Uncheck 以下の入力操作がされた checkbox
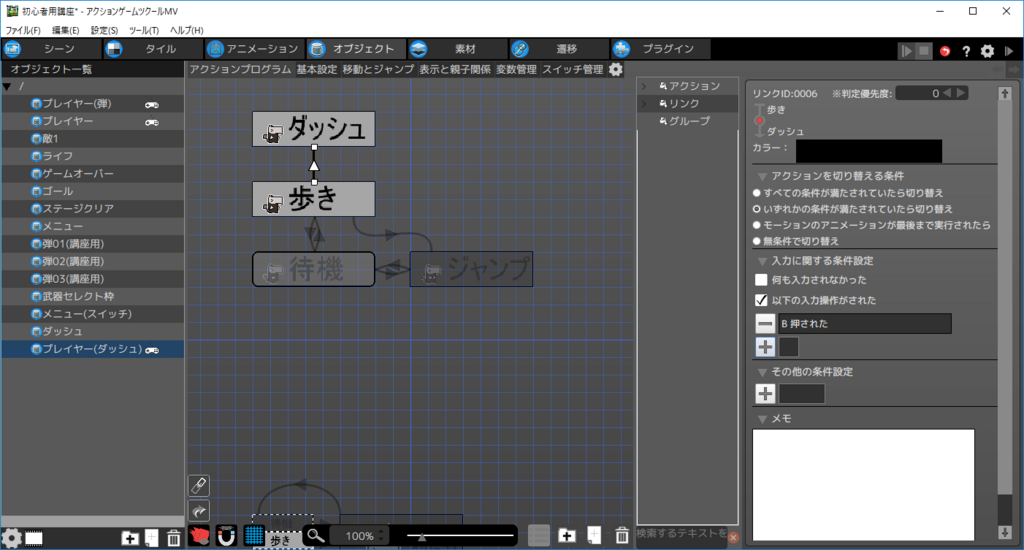Viewport: 1024px width, 550px height. point(761,300)
